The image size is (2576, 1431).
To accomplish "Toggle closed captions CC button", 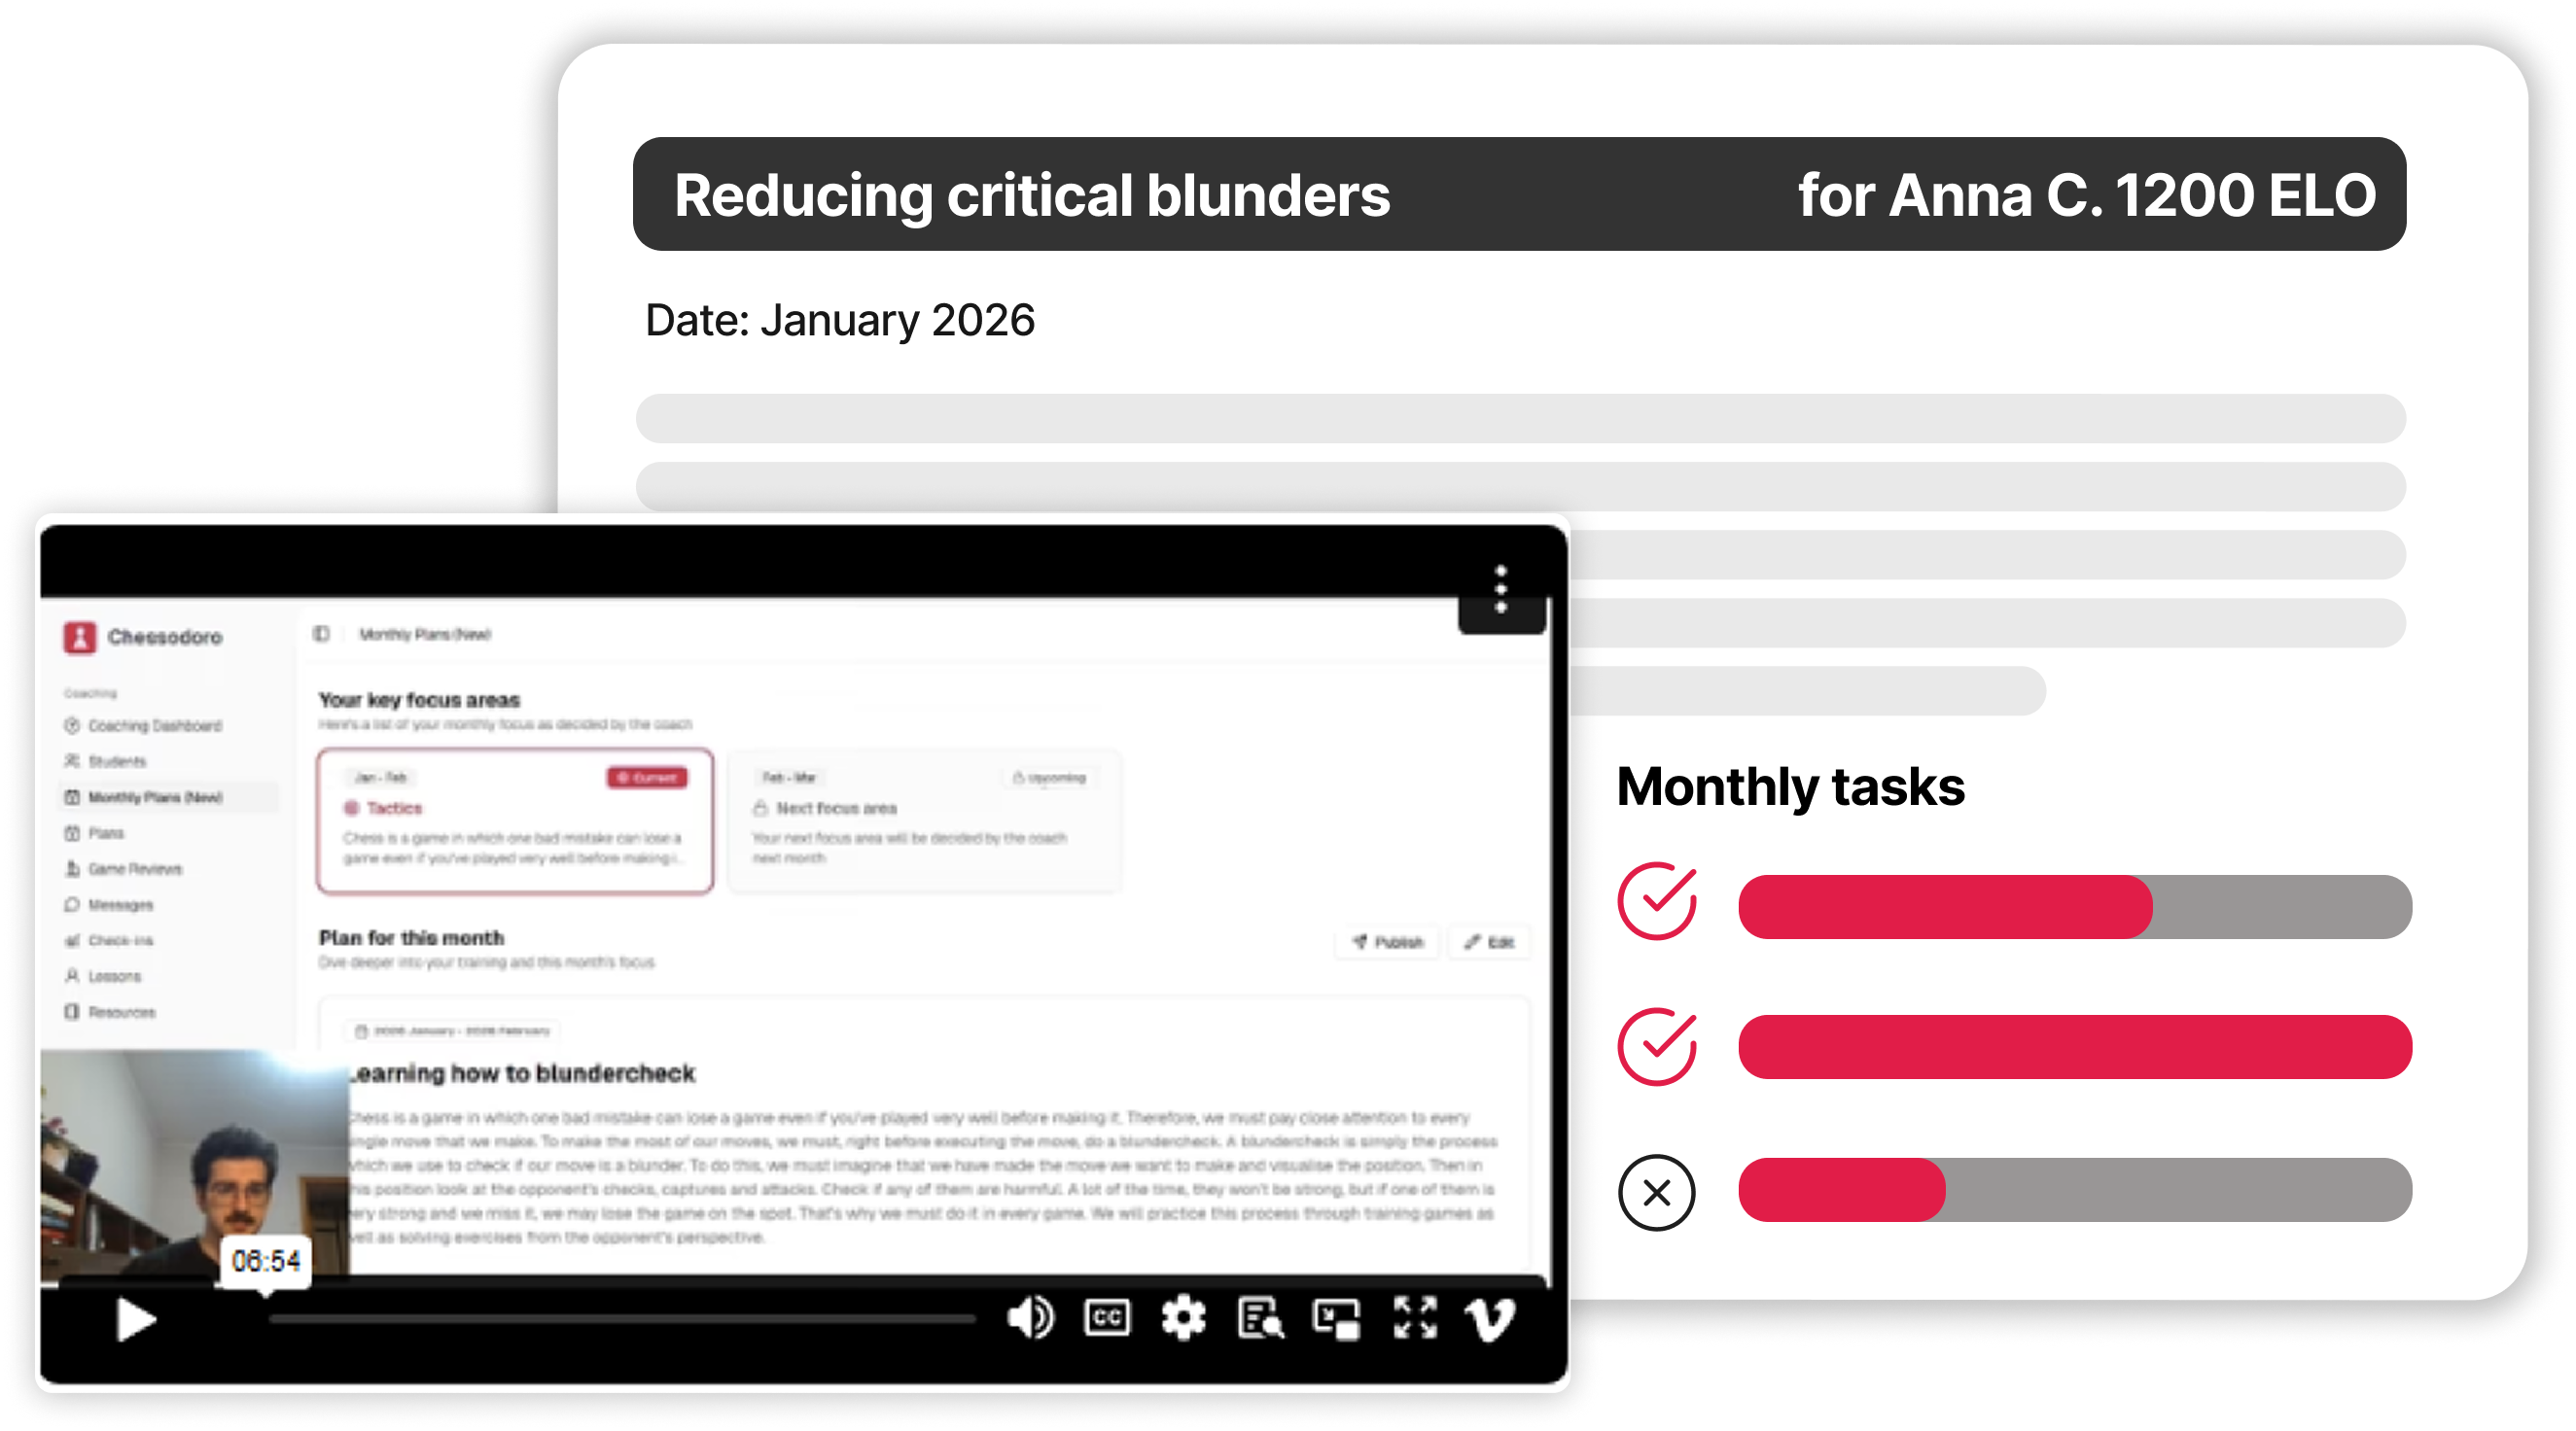I will coord(1107,1318).
